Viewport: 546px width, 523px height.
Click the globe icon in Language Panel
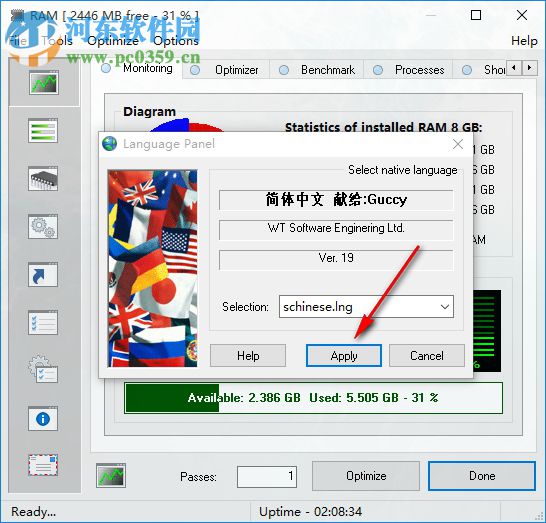coord(109,143)
